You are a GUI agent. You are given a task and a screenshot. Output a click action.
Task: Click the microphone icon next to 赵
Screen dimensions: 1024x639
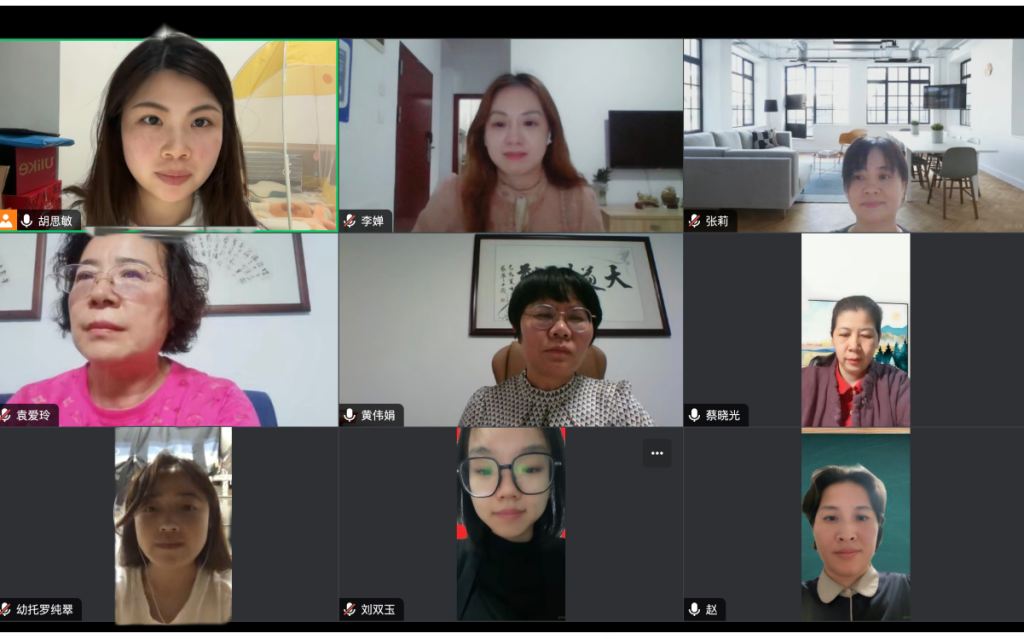(695, 610)
